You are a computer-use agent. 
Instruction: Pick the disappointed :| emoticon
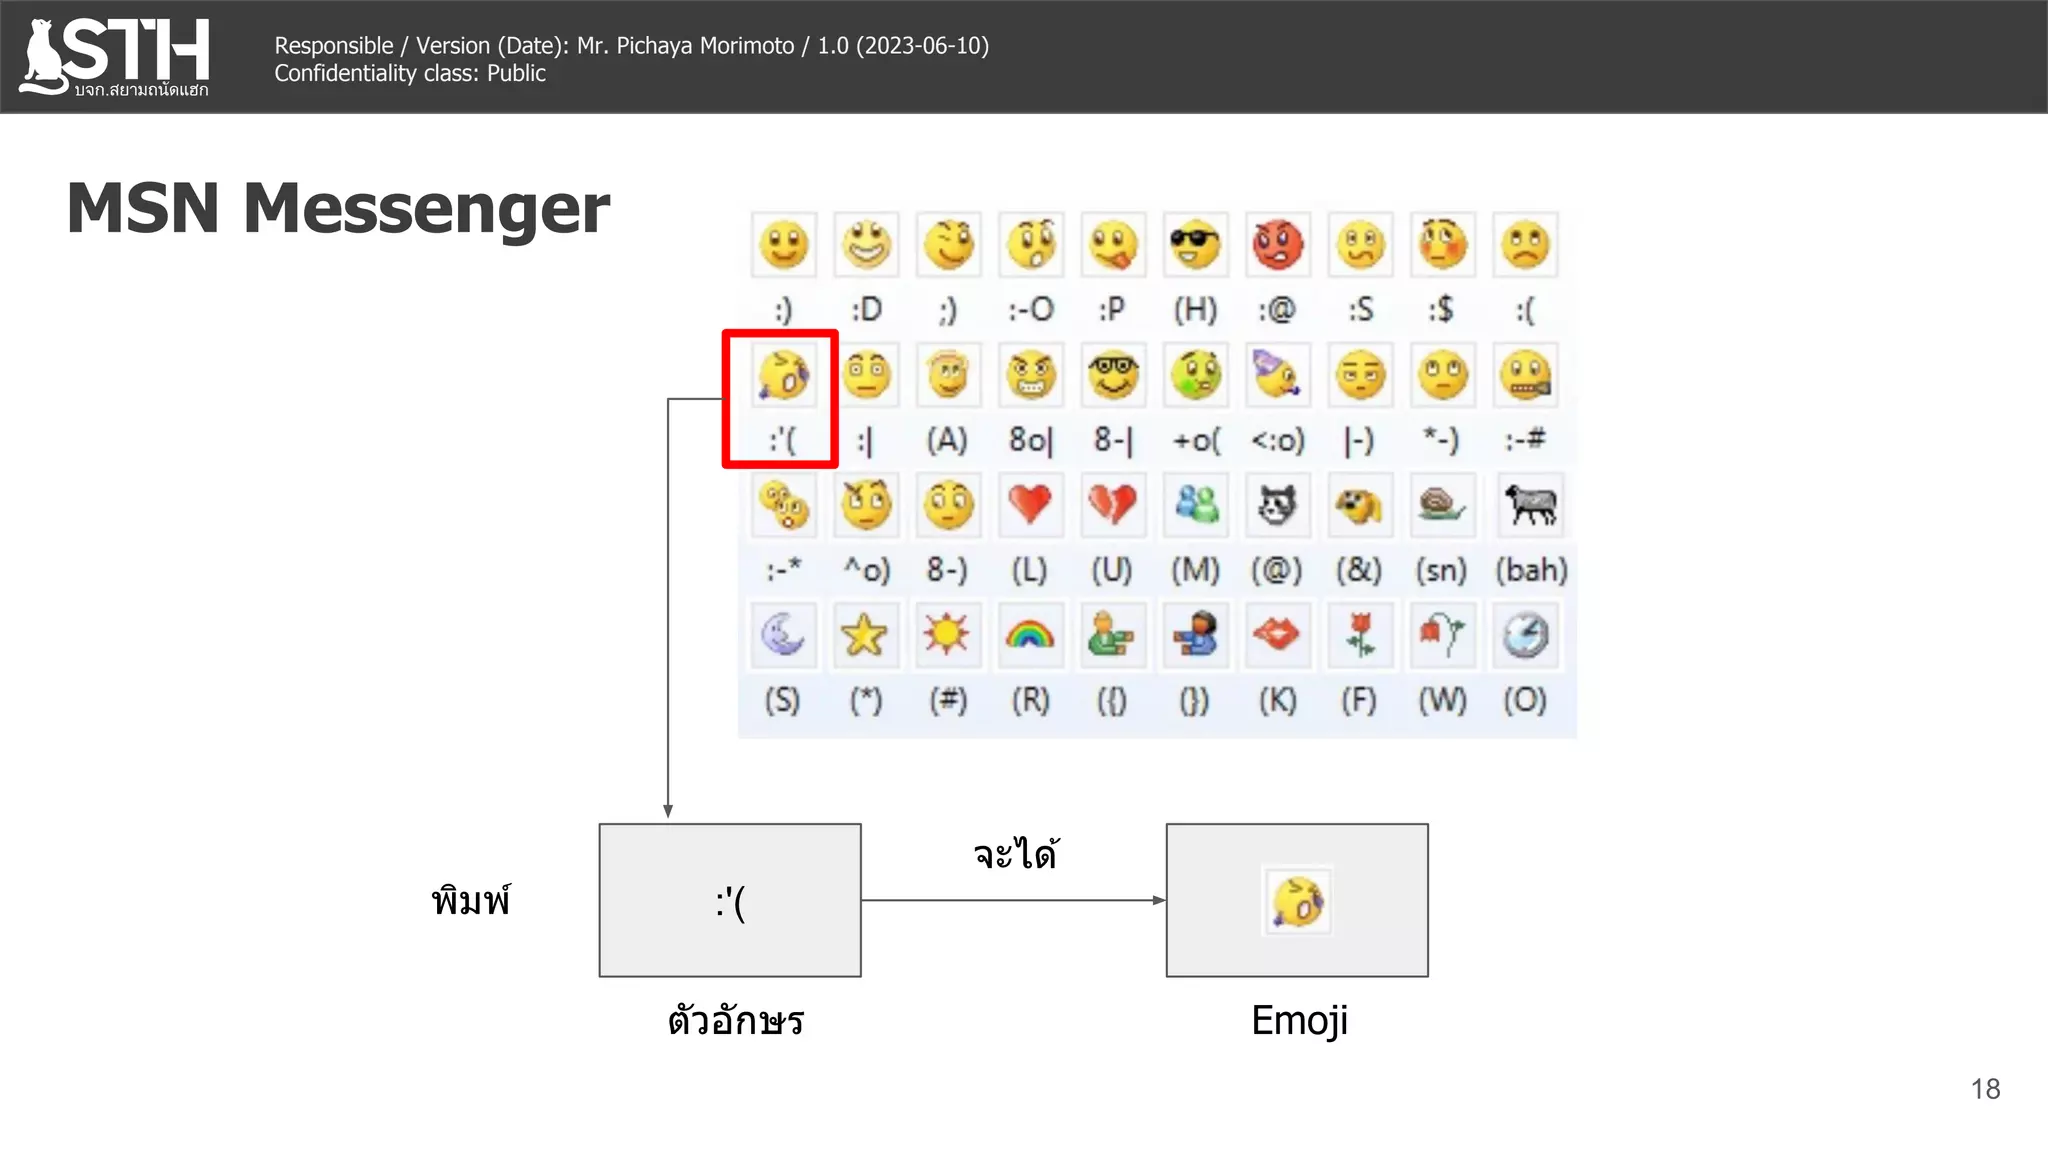pos(866,375)
